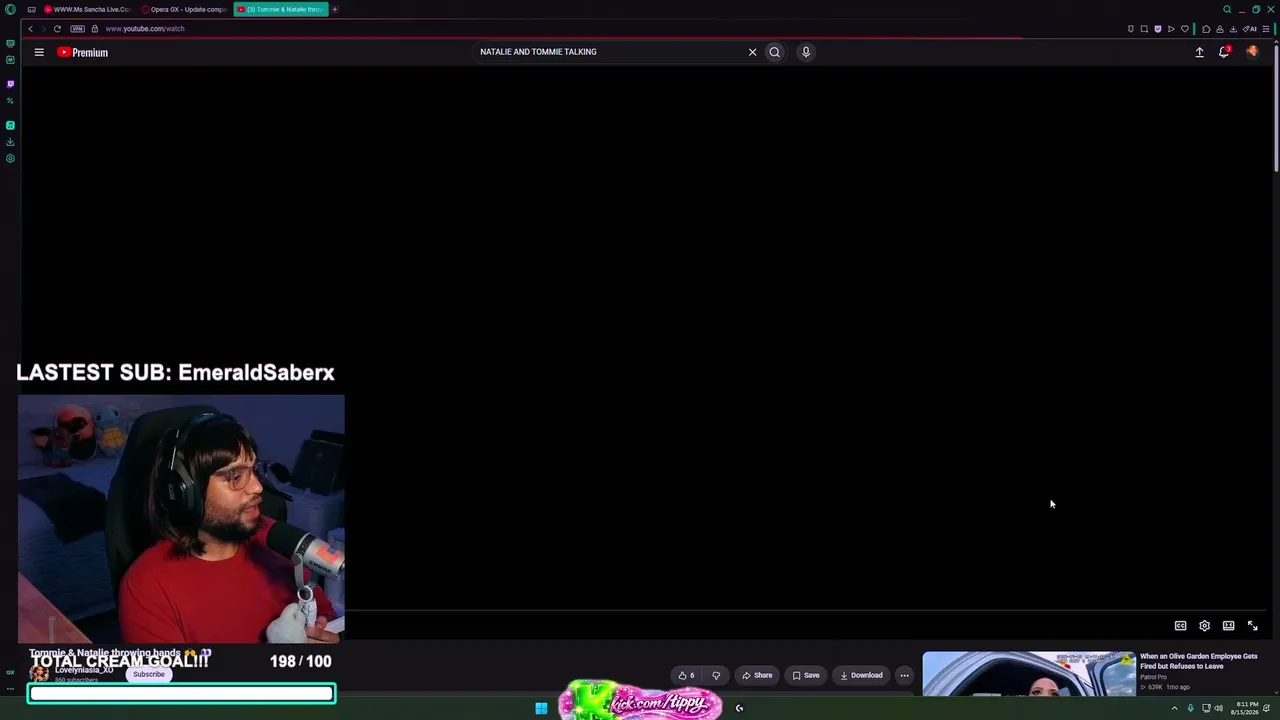1280x720 pixels.
Task: Clear the search query with the X
Action: coord(753,52)
